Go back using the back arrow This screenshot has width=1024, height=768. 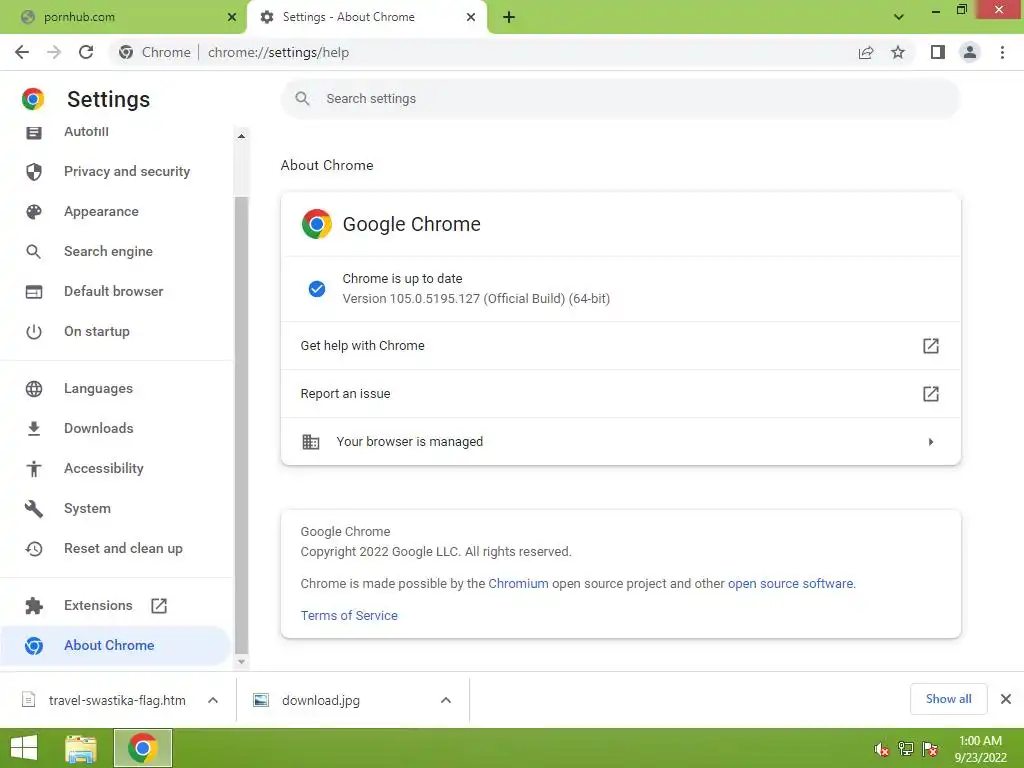22,52
